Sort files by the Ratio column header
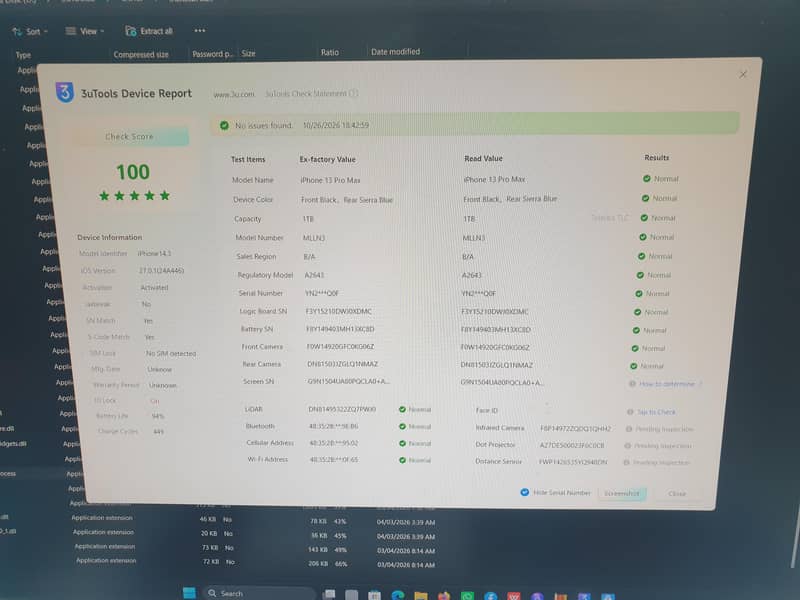This screenshot has width=800, height=600. coord(330,52)
